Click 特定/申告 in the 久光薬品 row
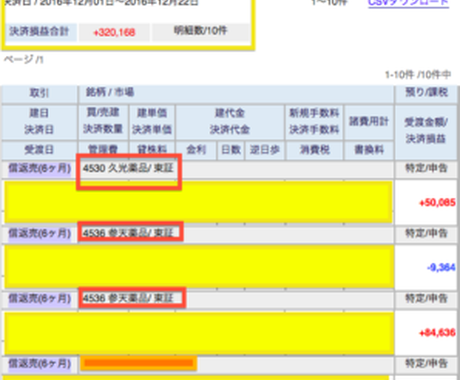Screen dimensions: 460x380 [x=426, y=168]
